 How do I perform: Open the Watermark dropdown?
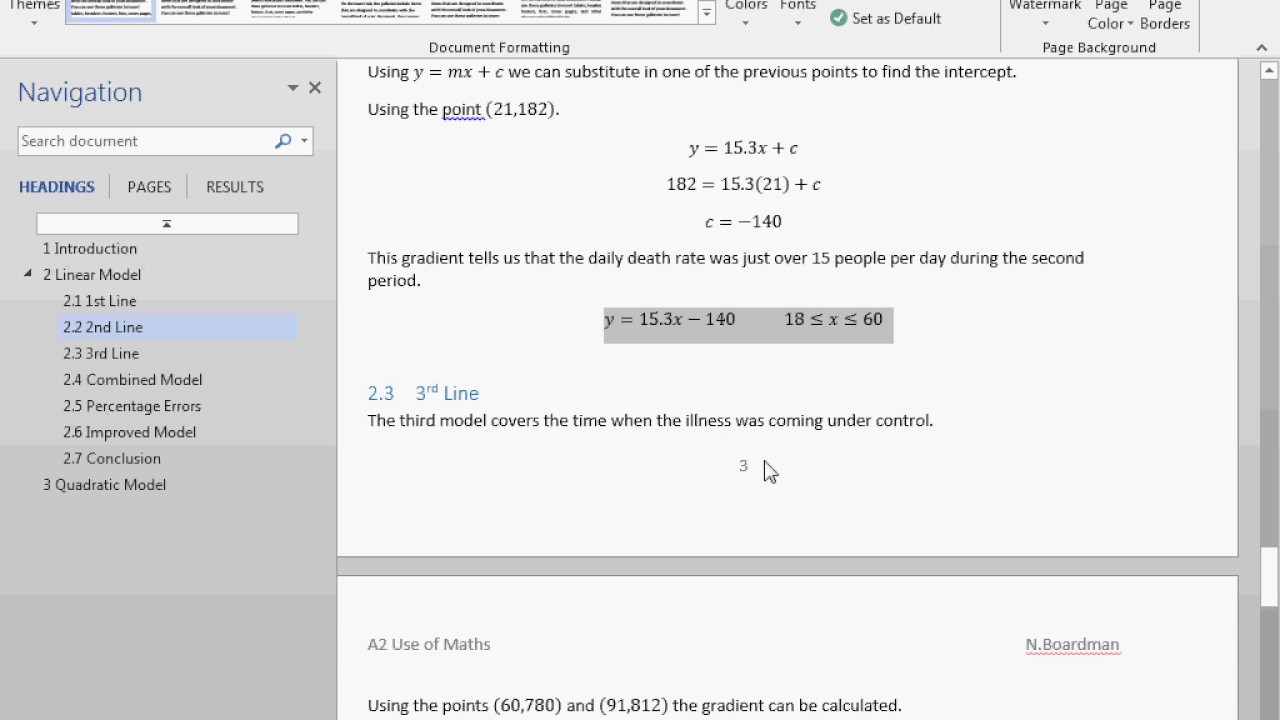pos(1045,14)
